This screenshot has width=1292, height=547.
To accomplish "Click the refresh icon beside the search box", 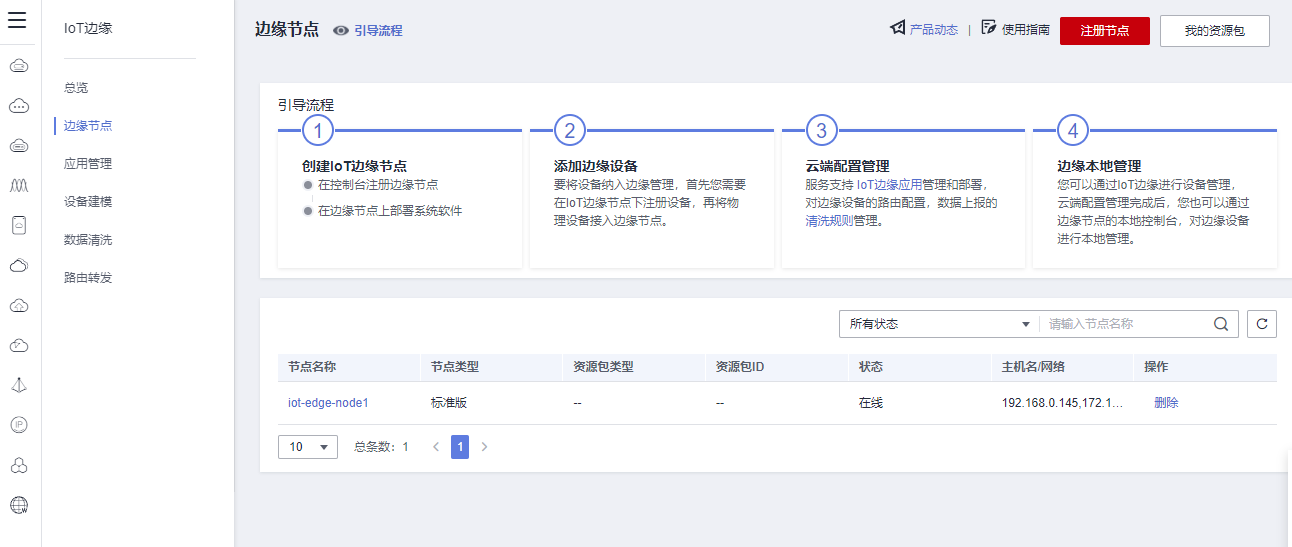I will [1262, 324].
